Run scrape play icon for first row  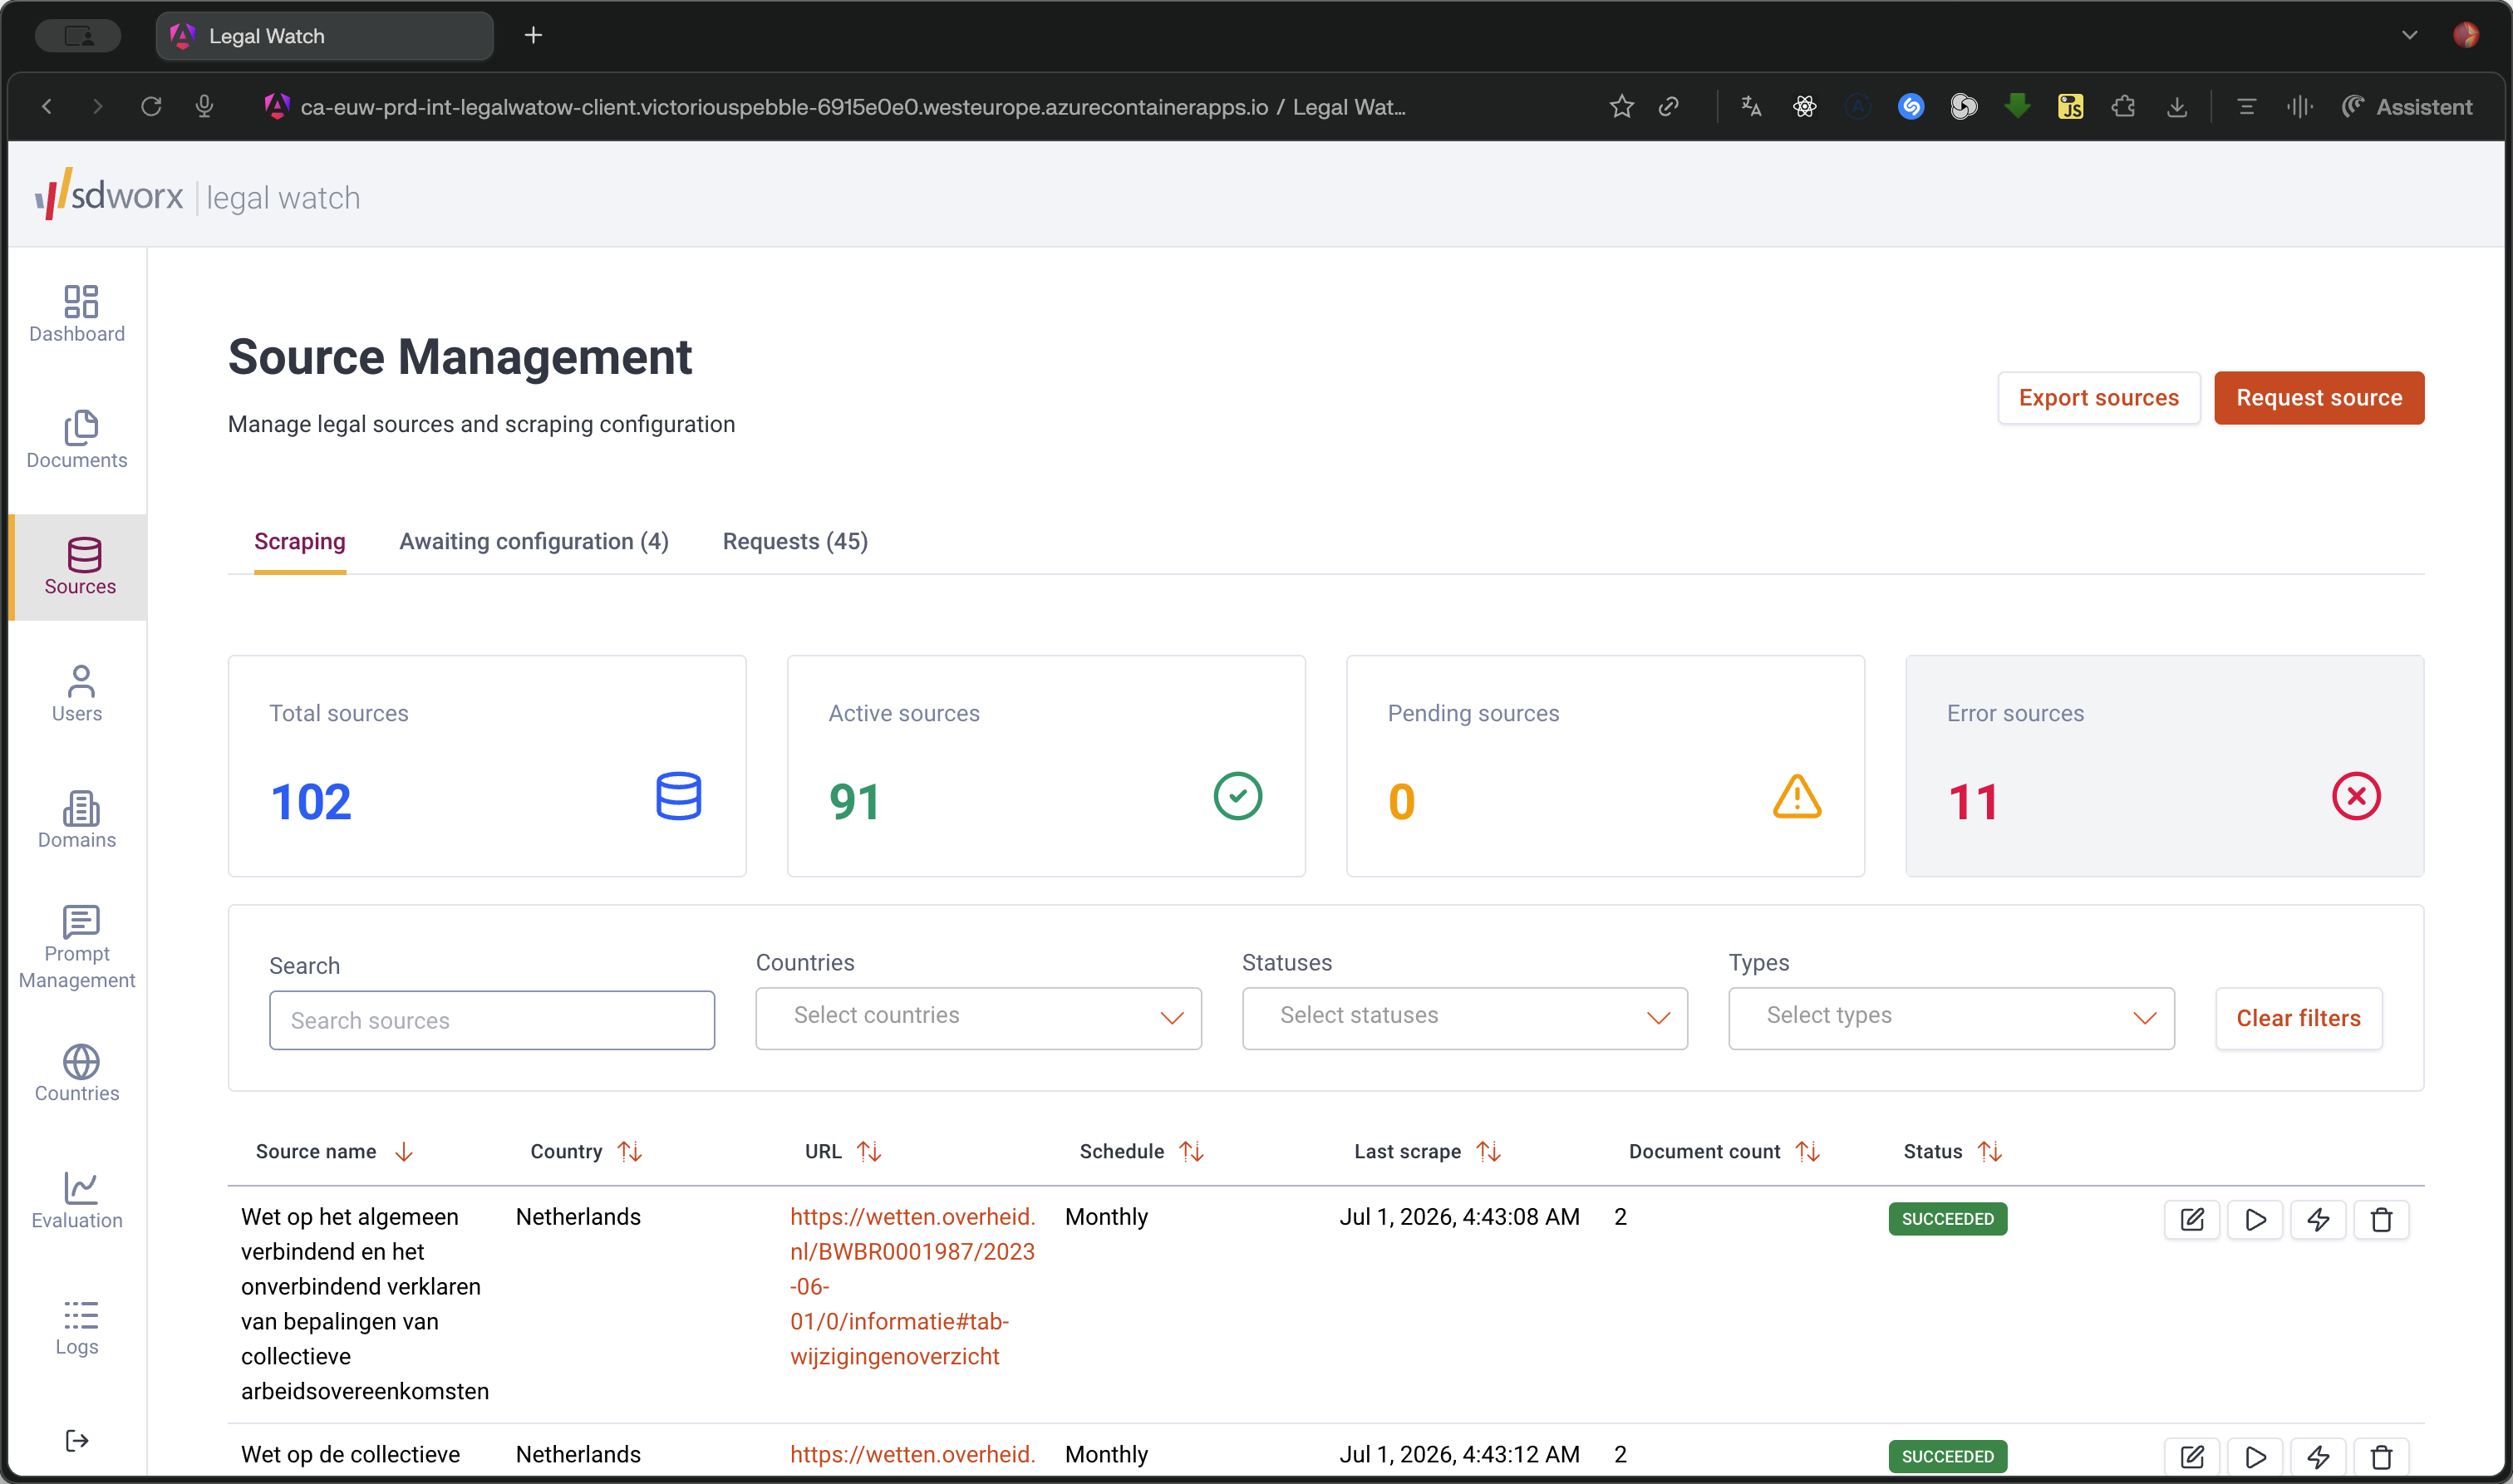tap(2255, 1219)
